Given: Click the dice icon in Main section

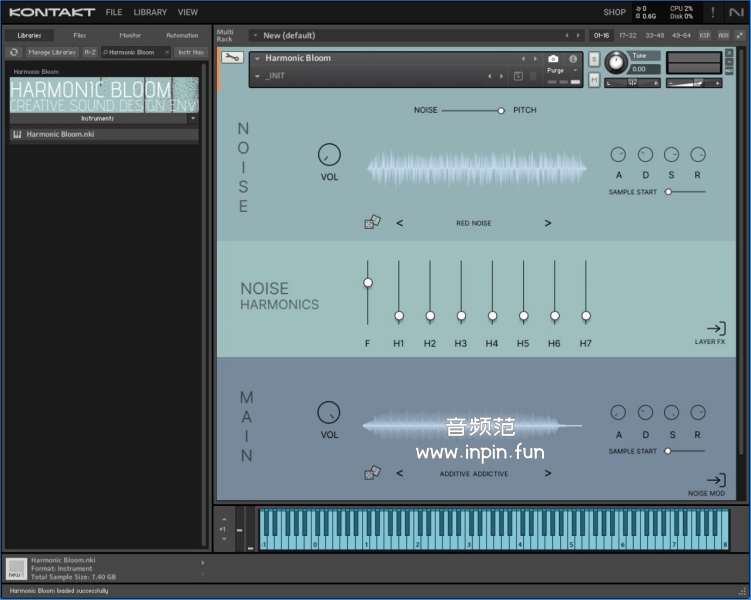Looking at the screenshot, I should coord(372,473).
